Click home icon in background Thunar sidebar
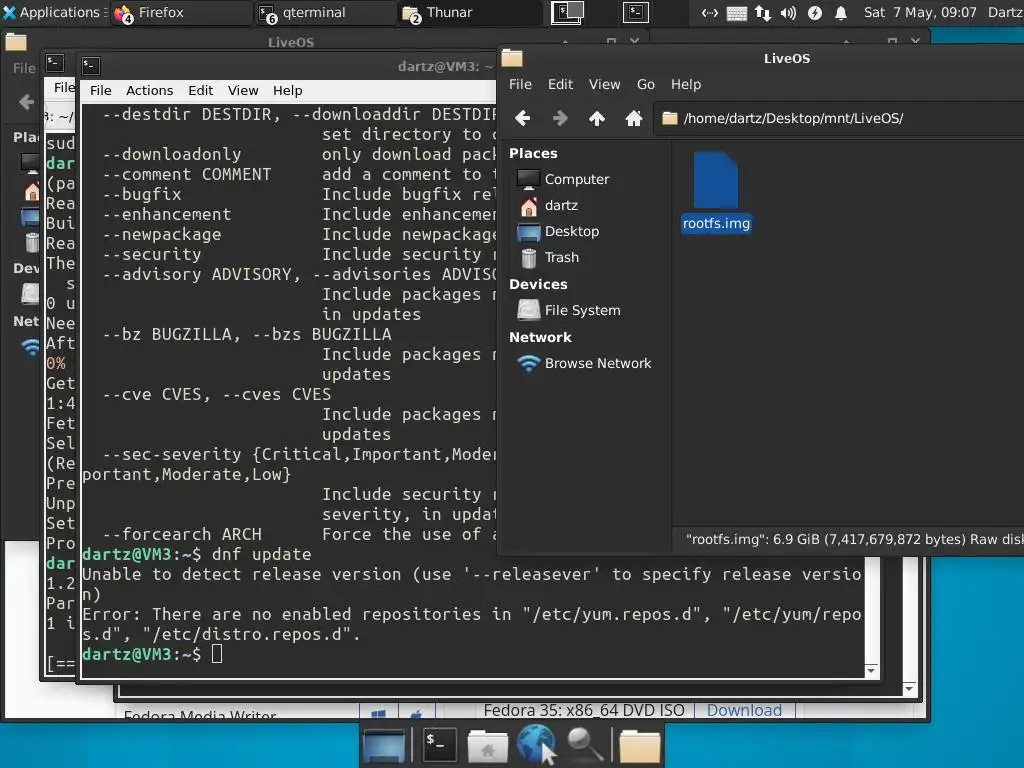Screen dimensions: 1024x768 coord(31,191)
